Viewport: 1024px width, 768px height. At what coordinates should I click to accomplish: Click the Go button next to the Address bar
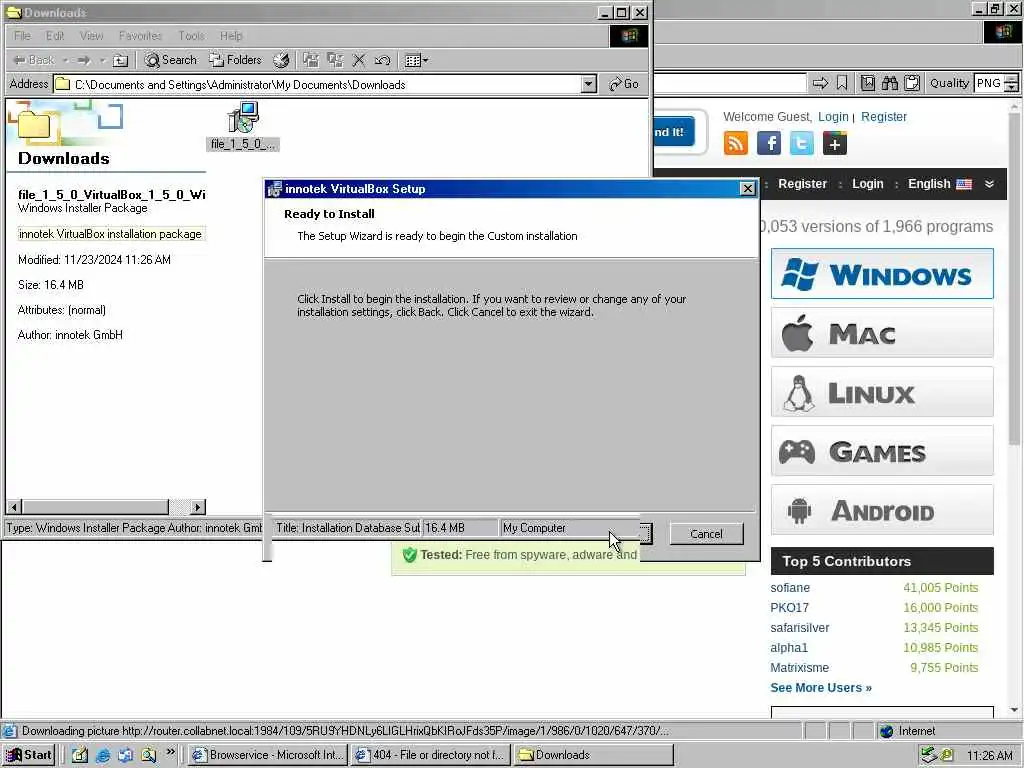(624, 84)
